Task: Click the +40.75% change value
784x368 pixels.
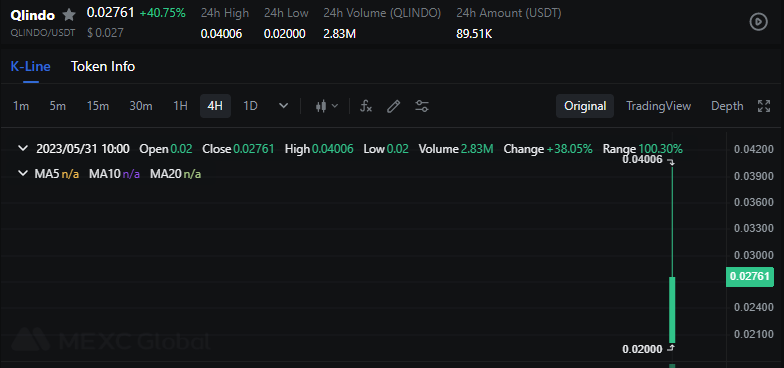Action: pyautogui.click(x=162, y=14)
